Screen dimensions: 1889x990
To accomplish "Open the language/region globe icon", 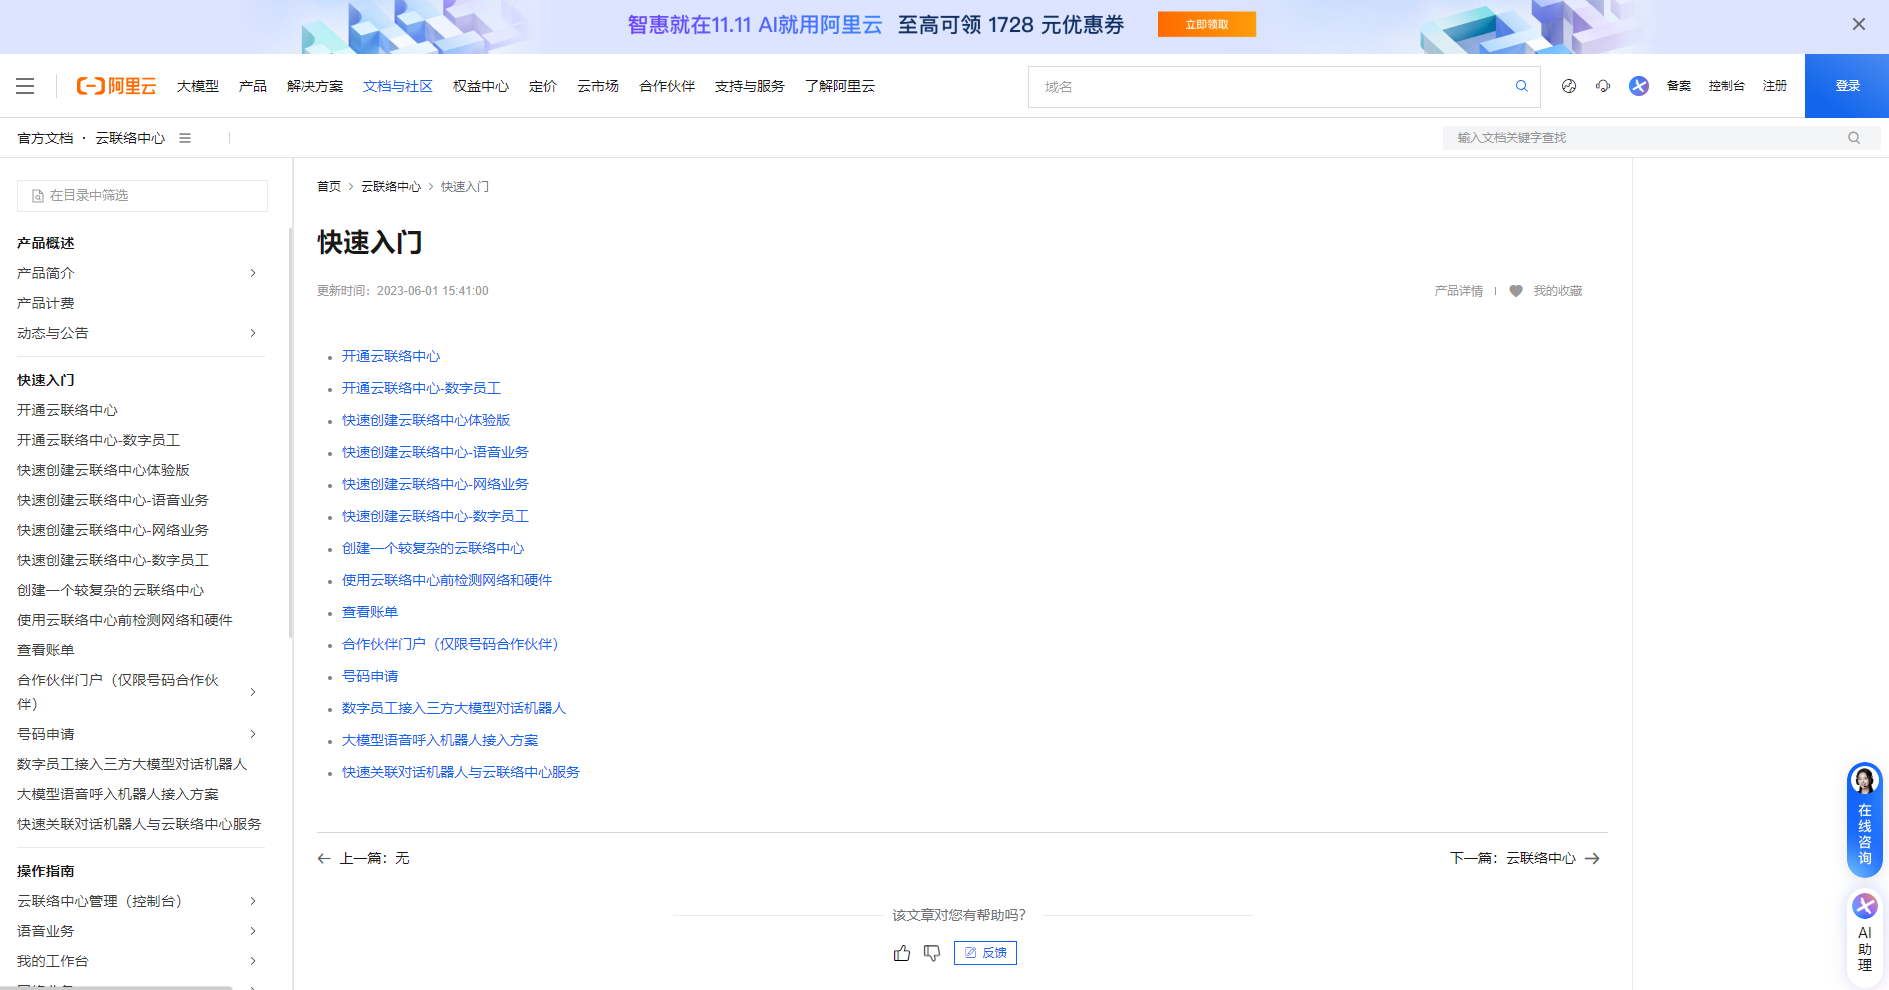I will tap(1568, 86).
